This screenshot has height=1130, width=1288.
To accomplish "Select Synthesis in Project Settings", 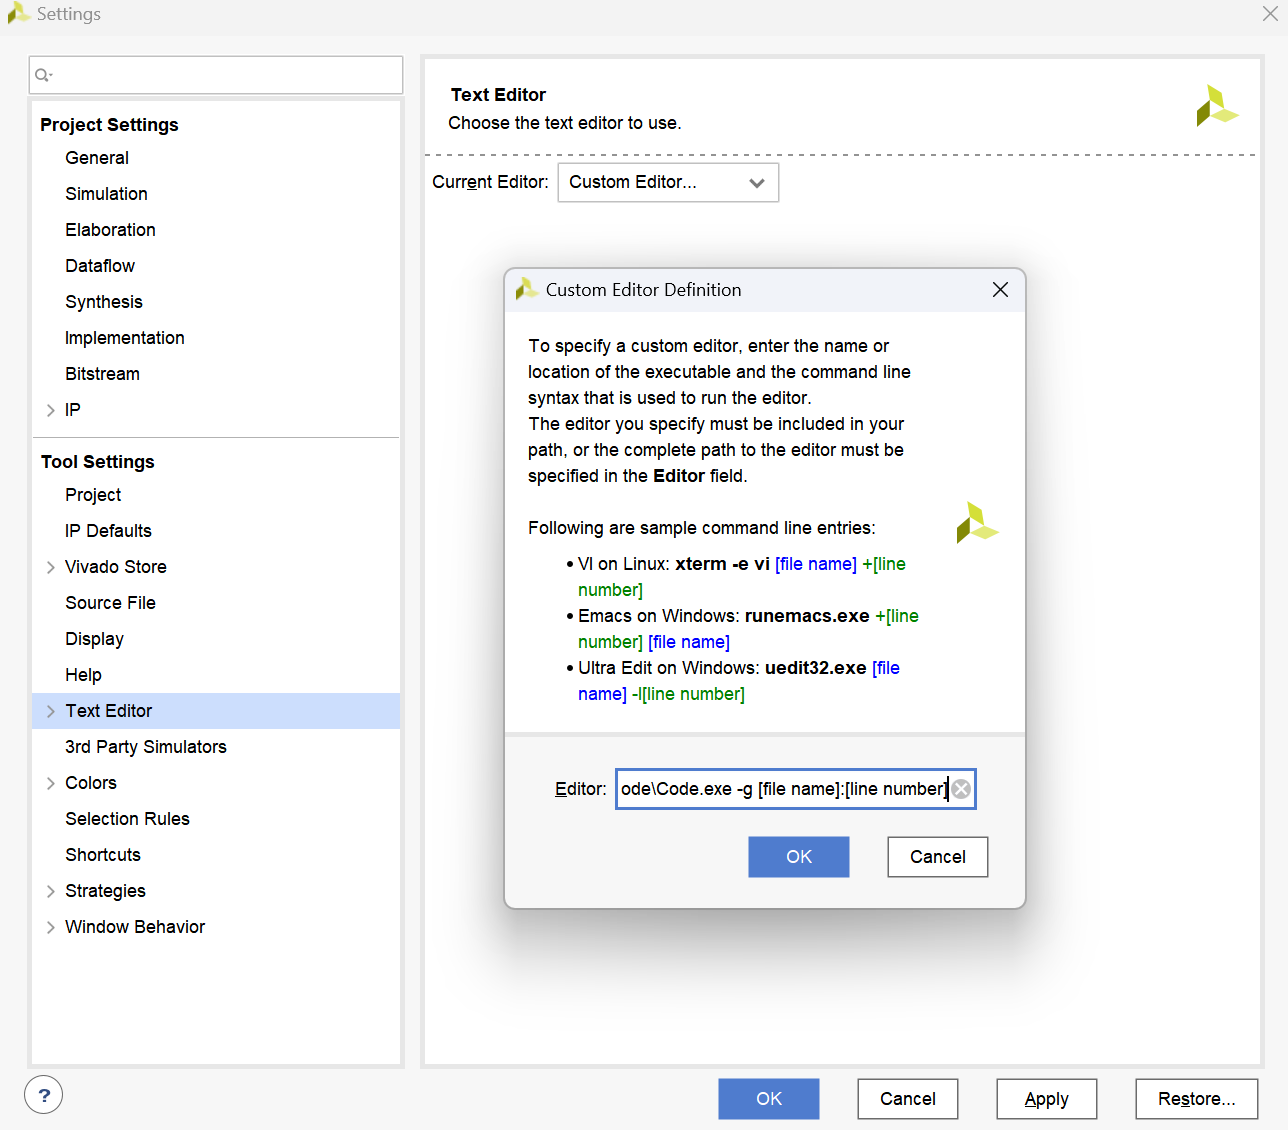I will tap(104, 302).
